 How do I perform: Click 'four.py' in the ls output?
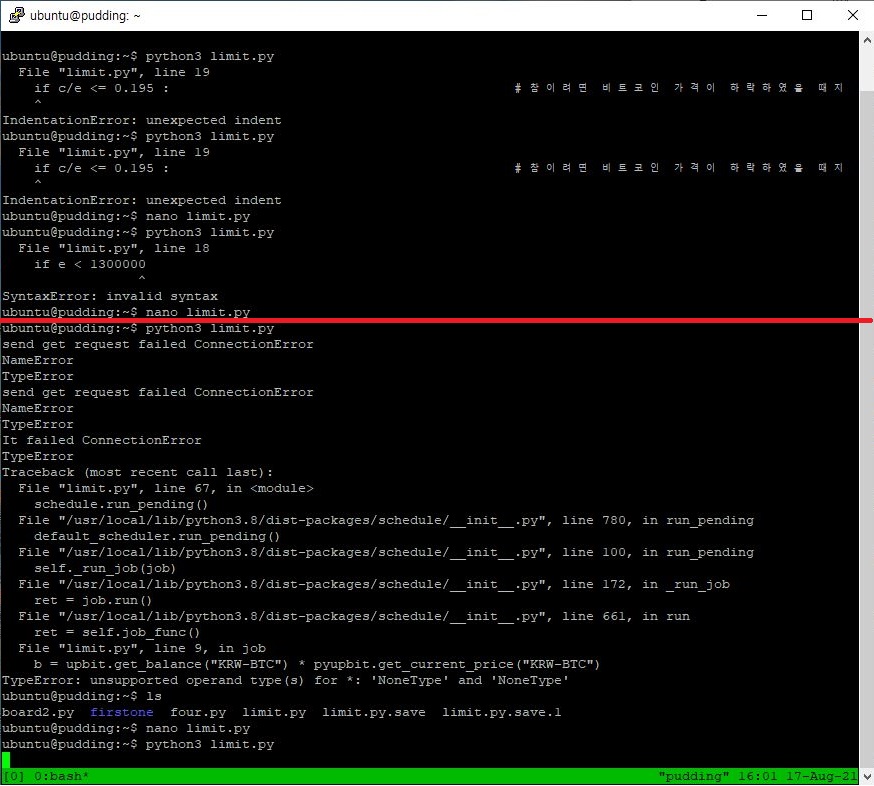click(x=198, y=712)
